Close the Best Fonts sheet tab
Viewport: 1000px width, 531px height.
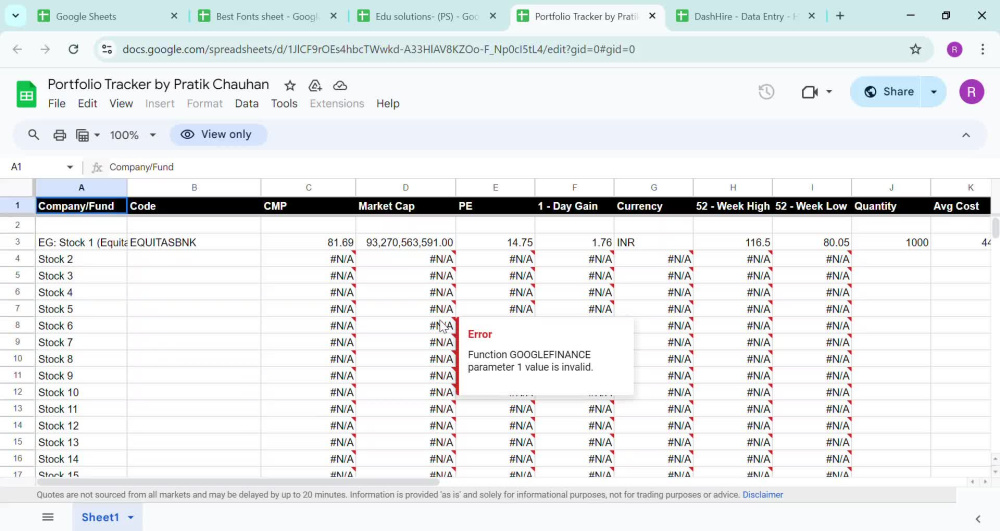coord(333,16)
